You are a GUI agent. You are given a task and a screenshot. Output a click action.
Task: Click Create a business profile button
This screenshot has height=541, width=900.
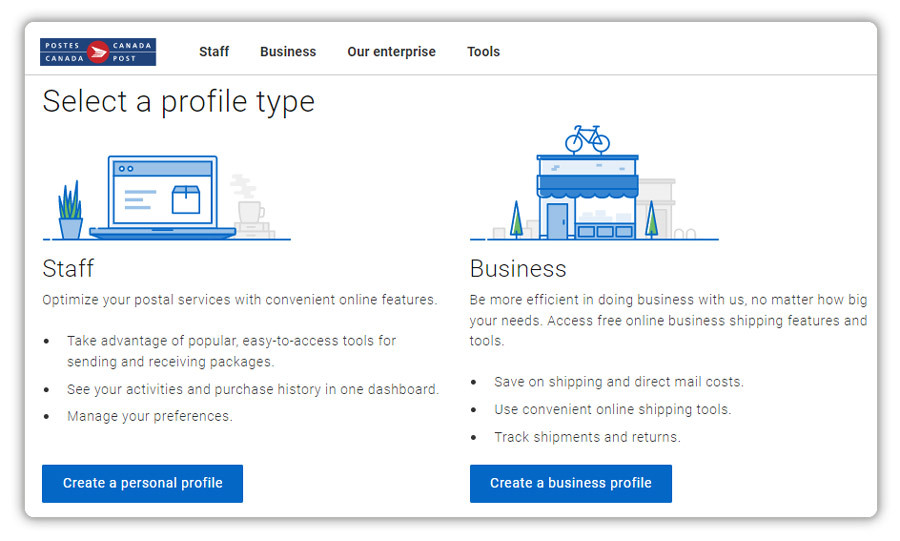click(x=571, y=483)
